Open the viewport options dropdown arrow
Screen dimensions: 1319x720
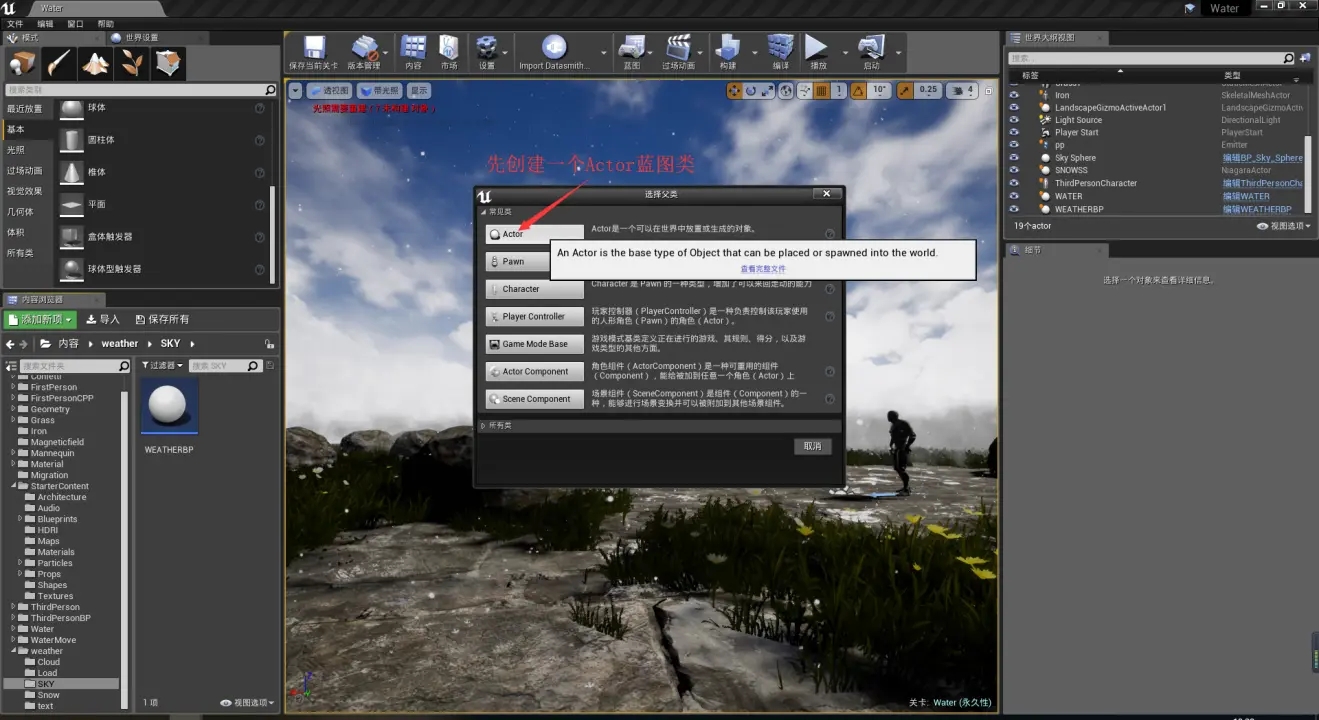coord(295,90)
